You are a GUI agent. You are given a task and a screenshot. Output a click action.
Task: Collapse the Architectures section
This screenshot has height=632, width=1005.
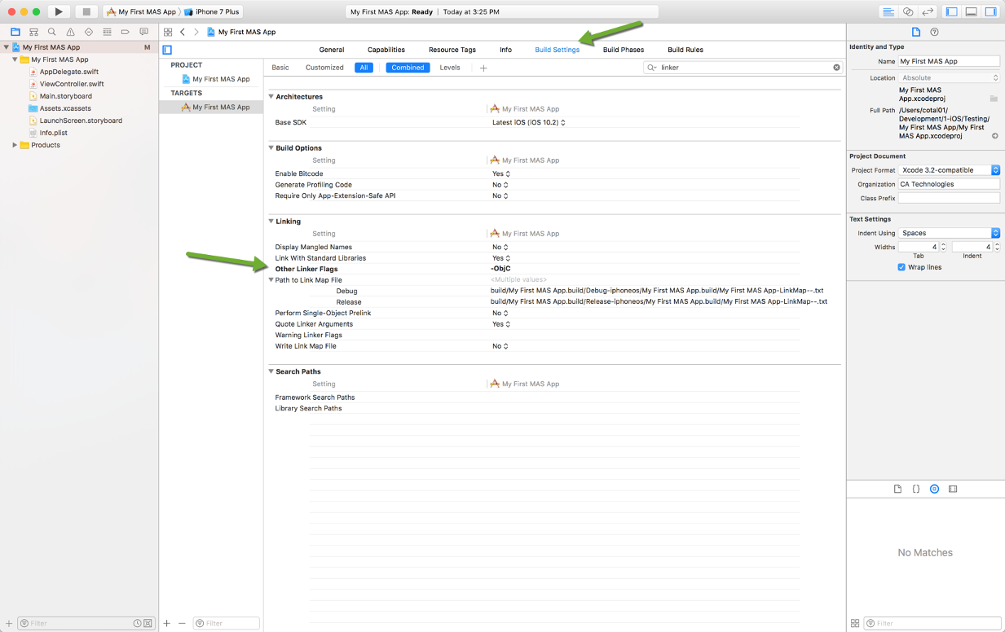tap(271, 96)
